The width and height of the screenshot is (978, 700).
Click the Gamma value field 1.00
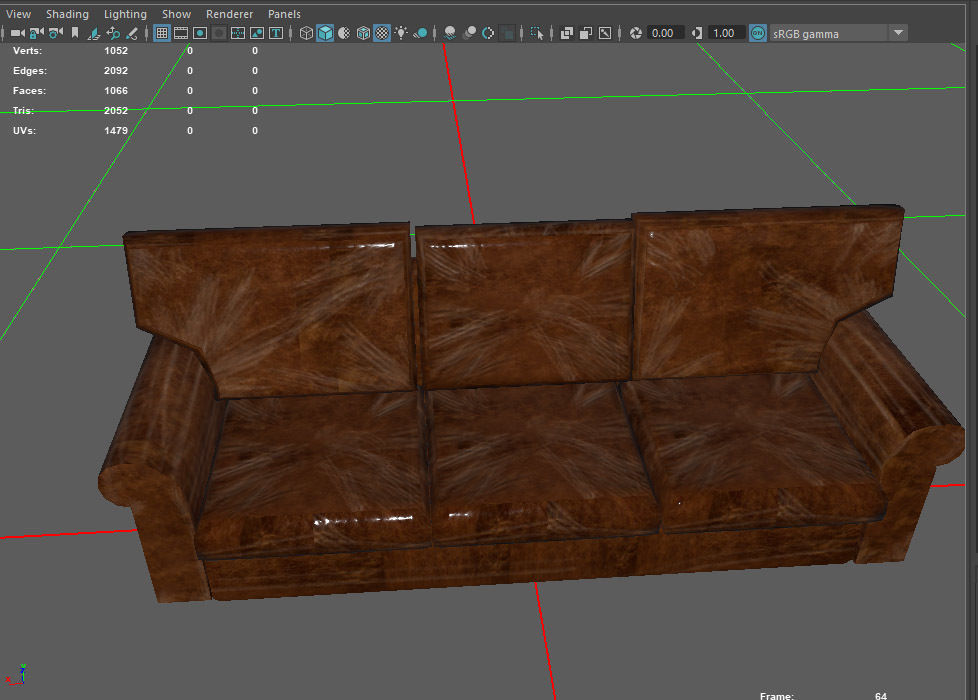[x=726, y=33]
